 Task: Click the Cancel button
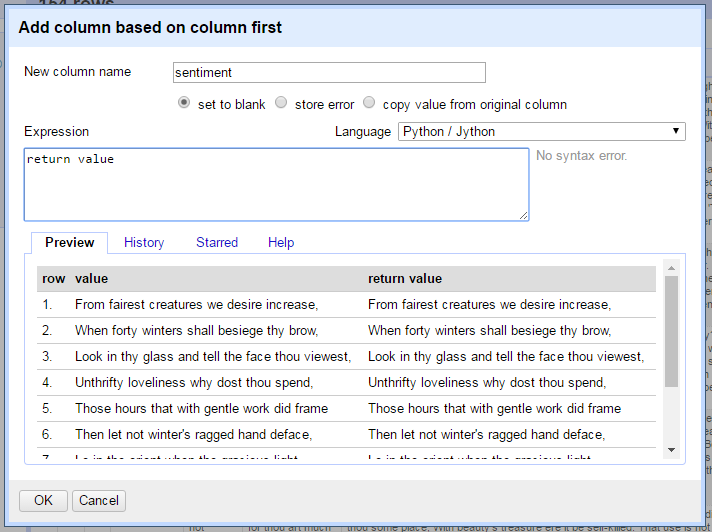point(99,500)
